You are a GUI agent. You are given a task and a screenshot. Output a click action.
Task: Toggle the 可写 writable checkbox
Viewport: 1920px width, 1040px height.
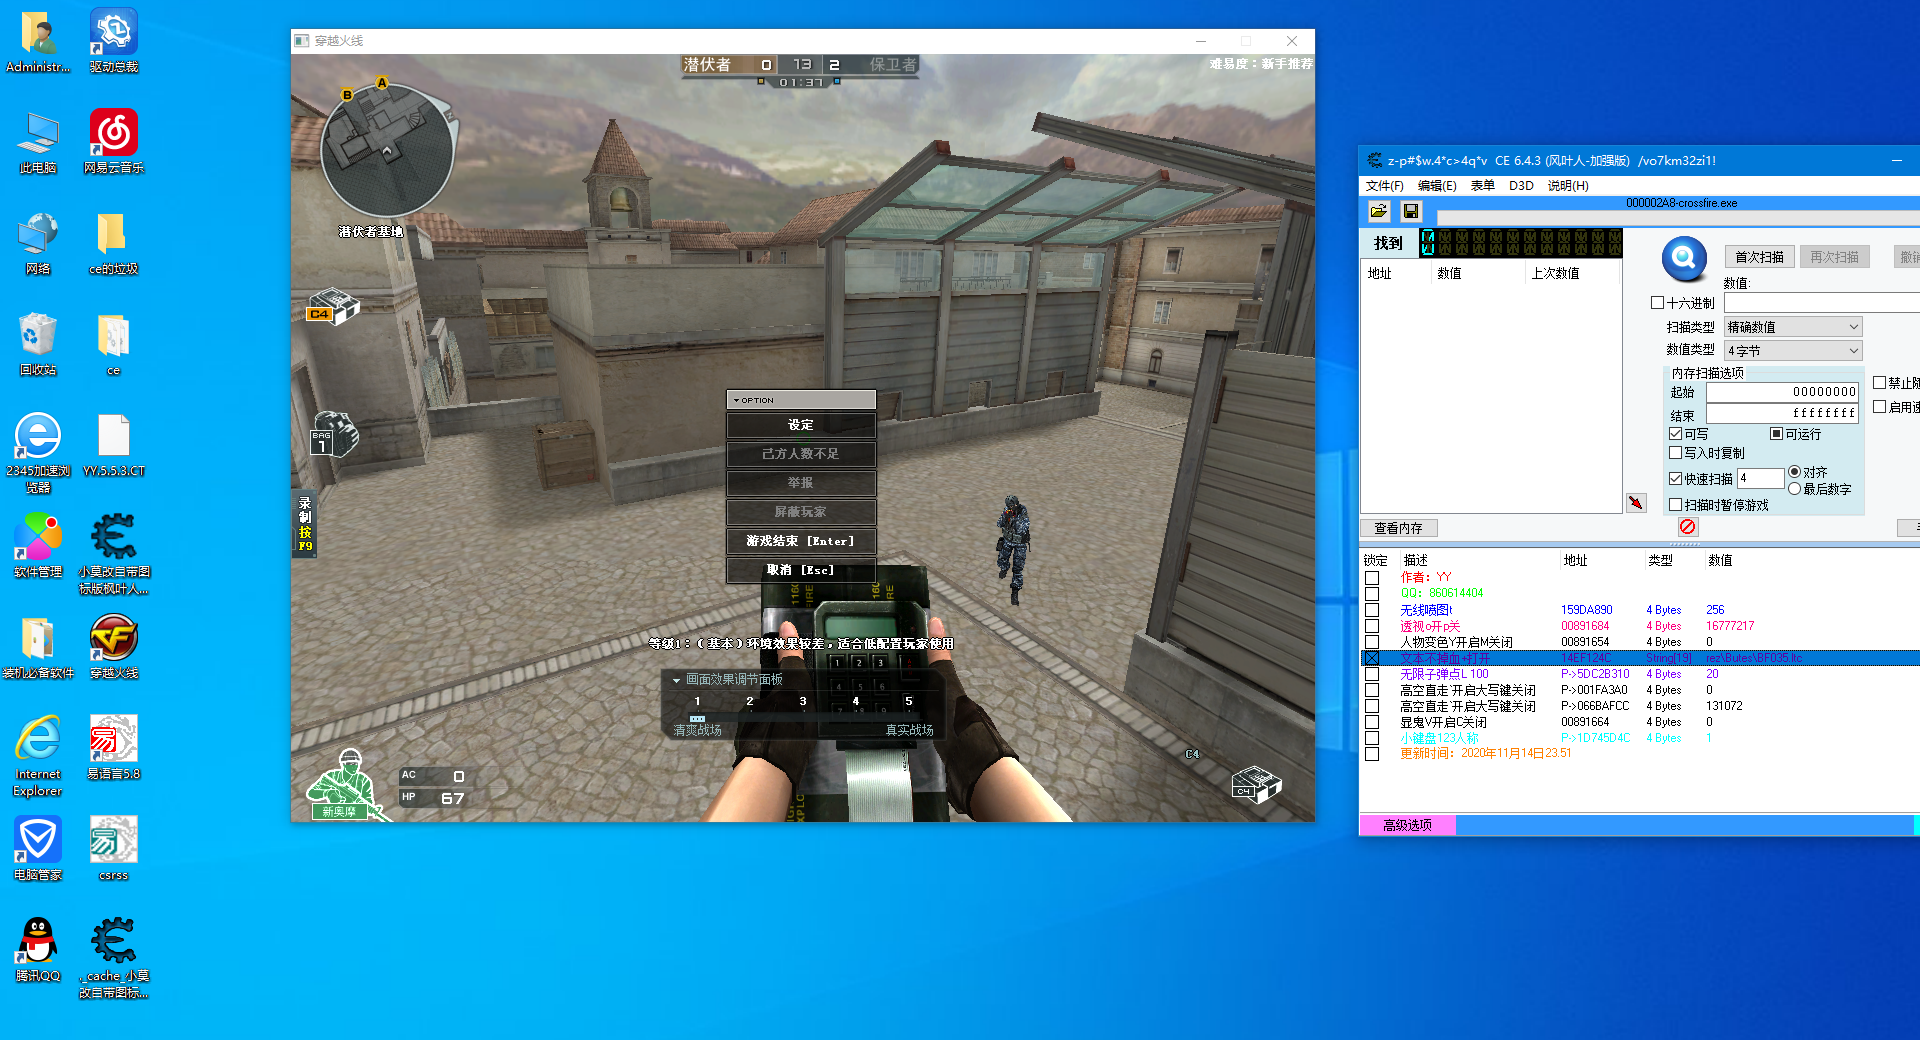(x=1676, y=434)
